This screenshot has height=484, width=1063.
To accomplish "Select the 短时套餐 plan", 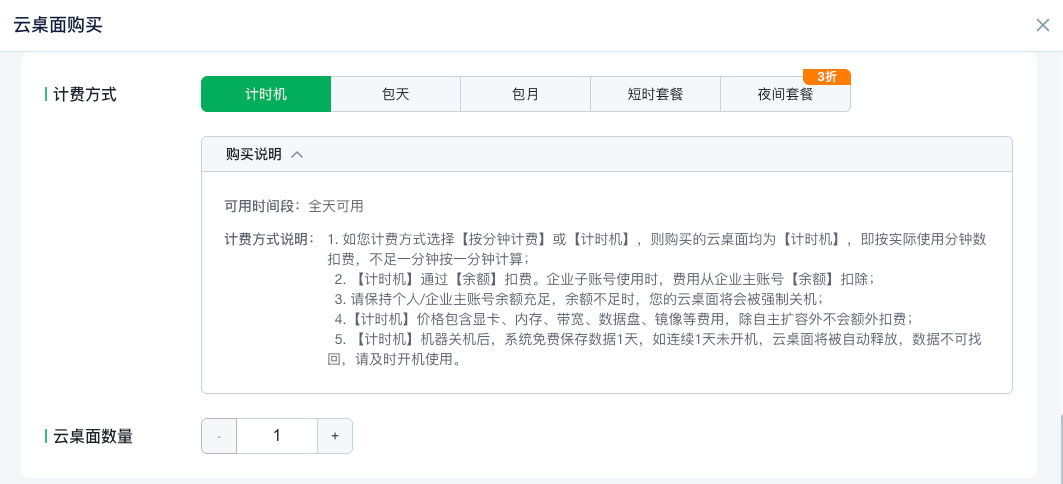I will click(655, 94).
